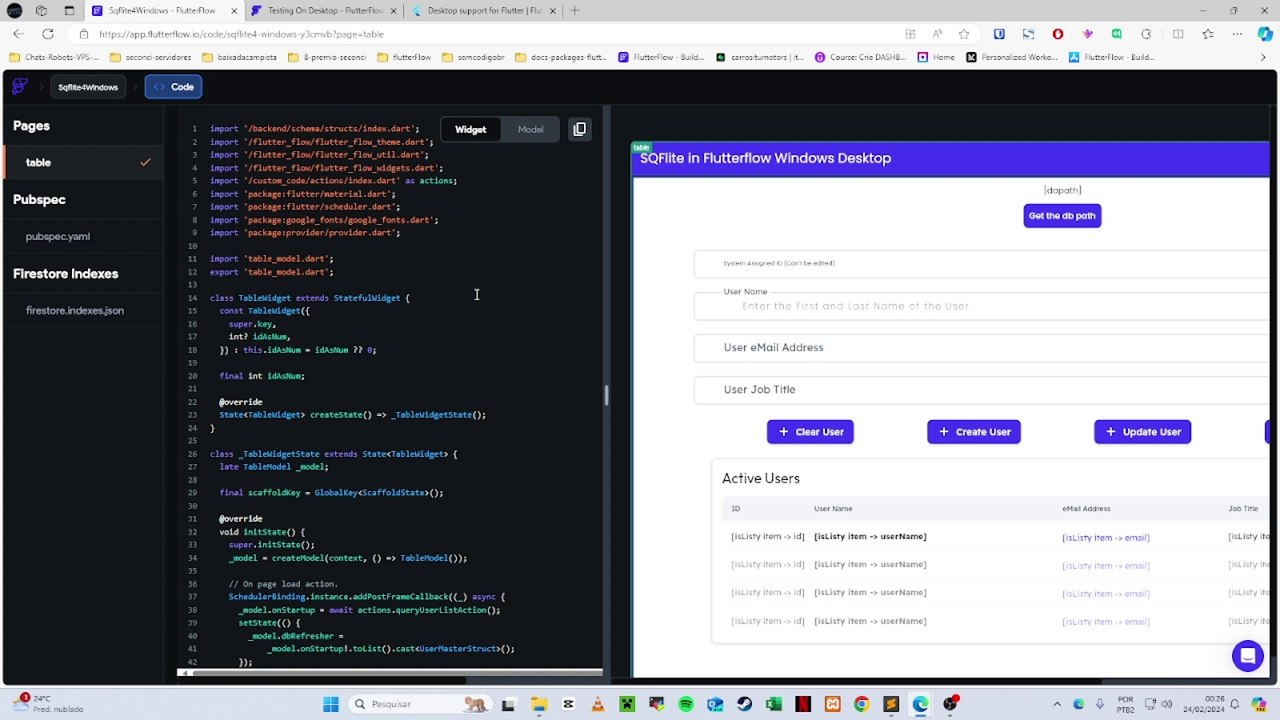
Task: Open the Windows Start menu
Action: [330, 704]
